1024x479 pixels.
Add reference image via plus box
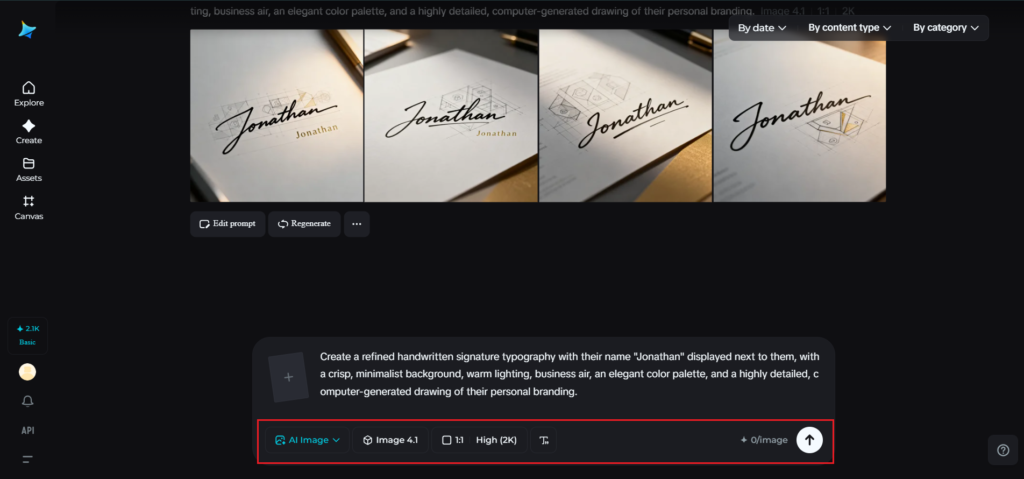pos(289,377)
